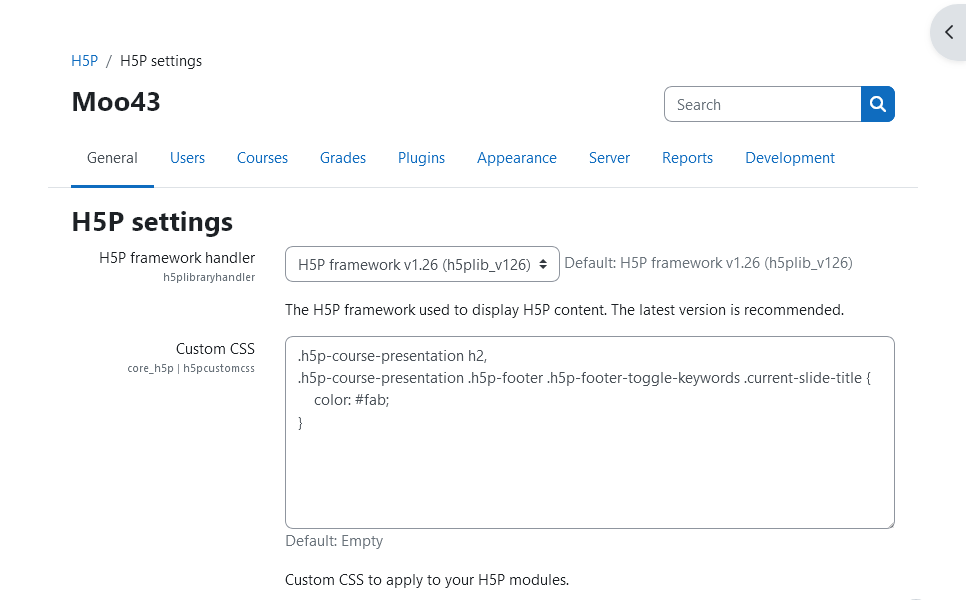Open the Development tab
The width and height of the screenshot is (966, 600).
(790, 158)
